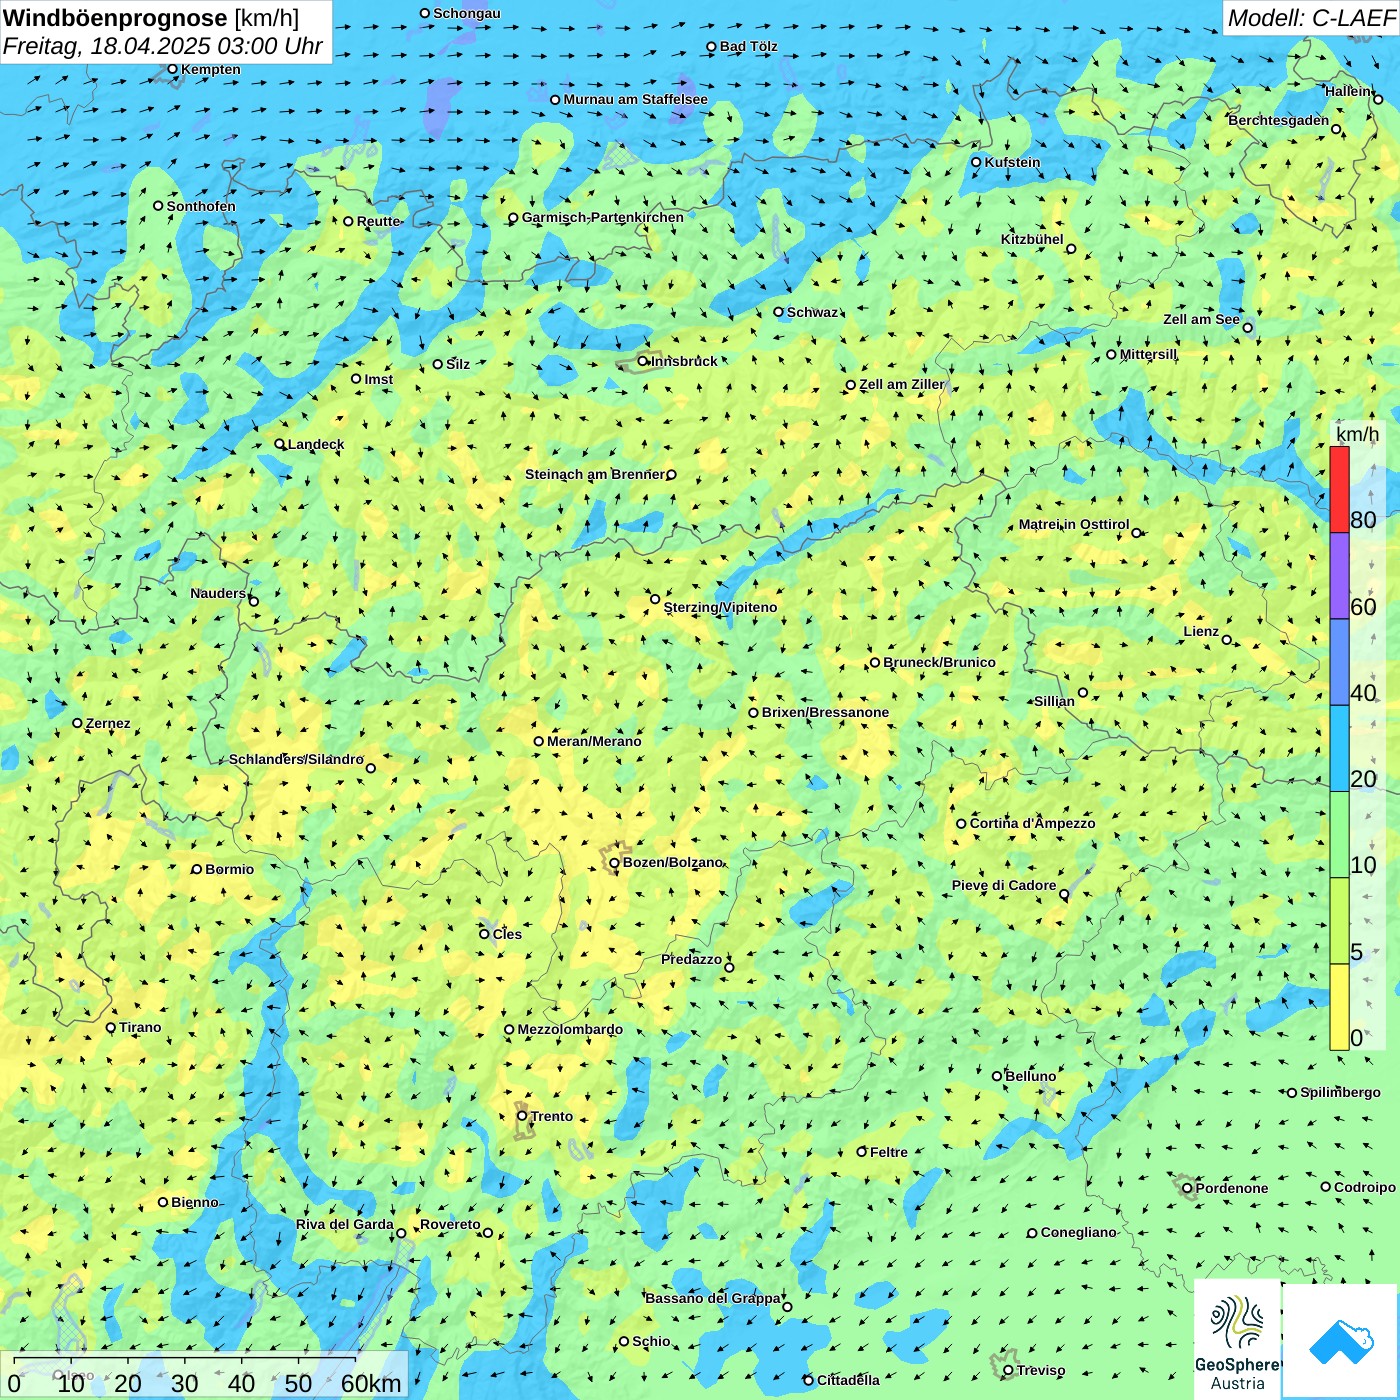The width and height of the screenshot is (1400, 1400).
Task: Click the Spilimbergo label
Action: pos(1340,1092)
